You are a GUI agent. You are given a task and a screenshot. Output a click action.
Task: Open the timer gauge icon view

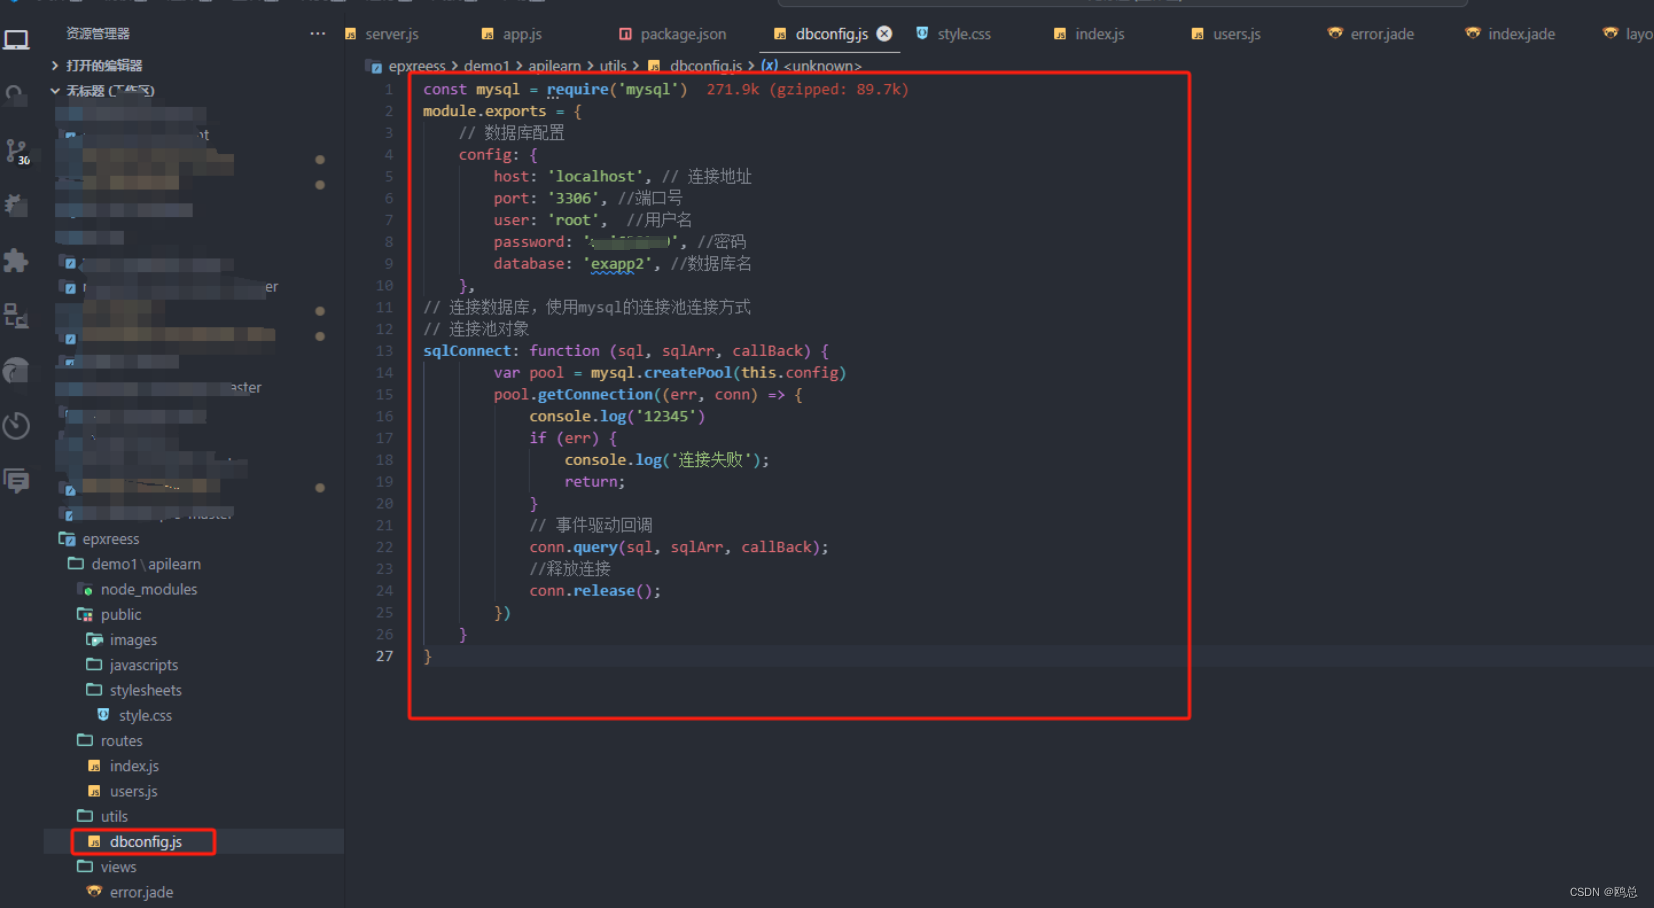(x=16, y=426)
